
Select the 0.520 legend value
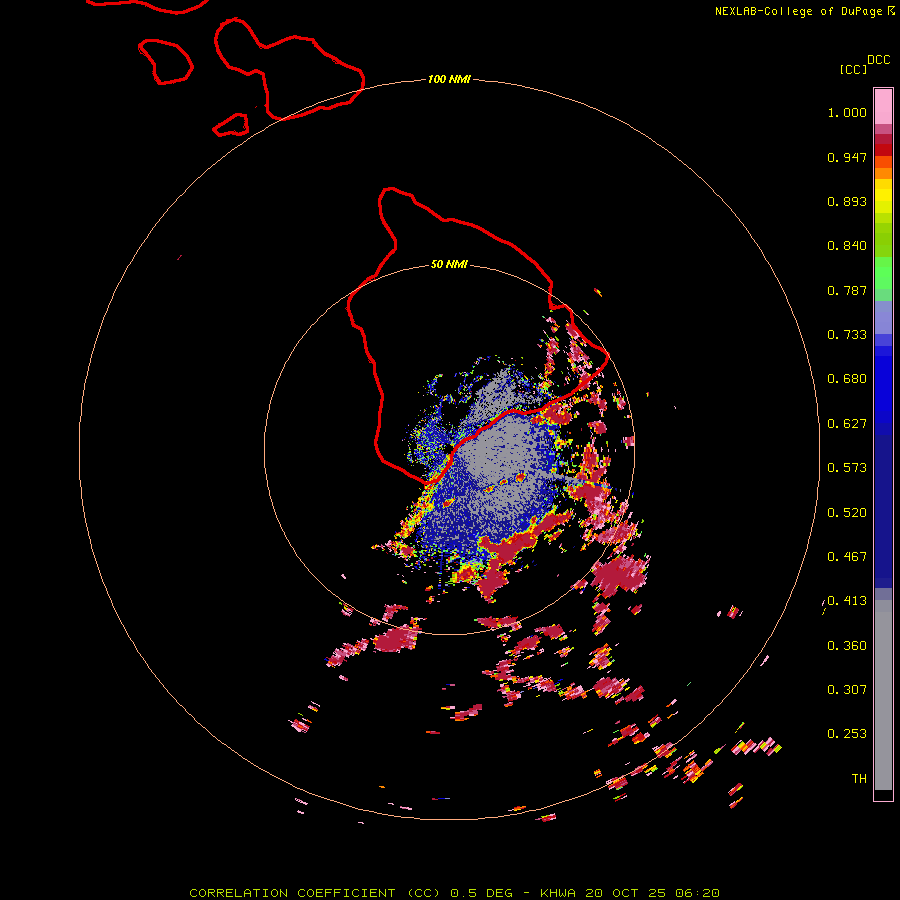[x=847, y=513]
